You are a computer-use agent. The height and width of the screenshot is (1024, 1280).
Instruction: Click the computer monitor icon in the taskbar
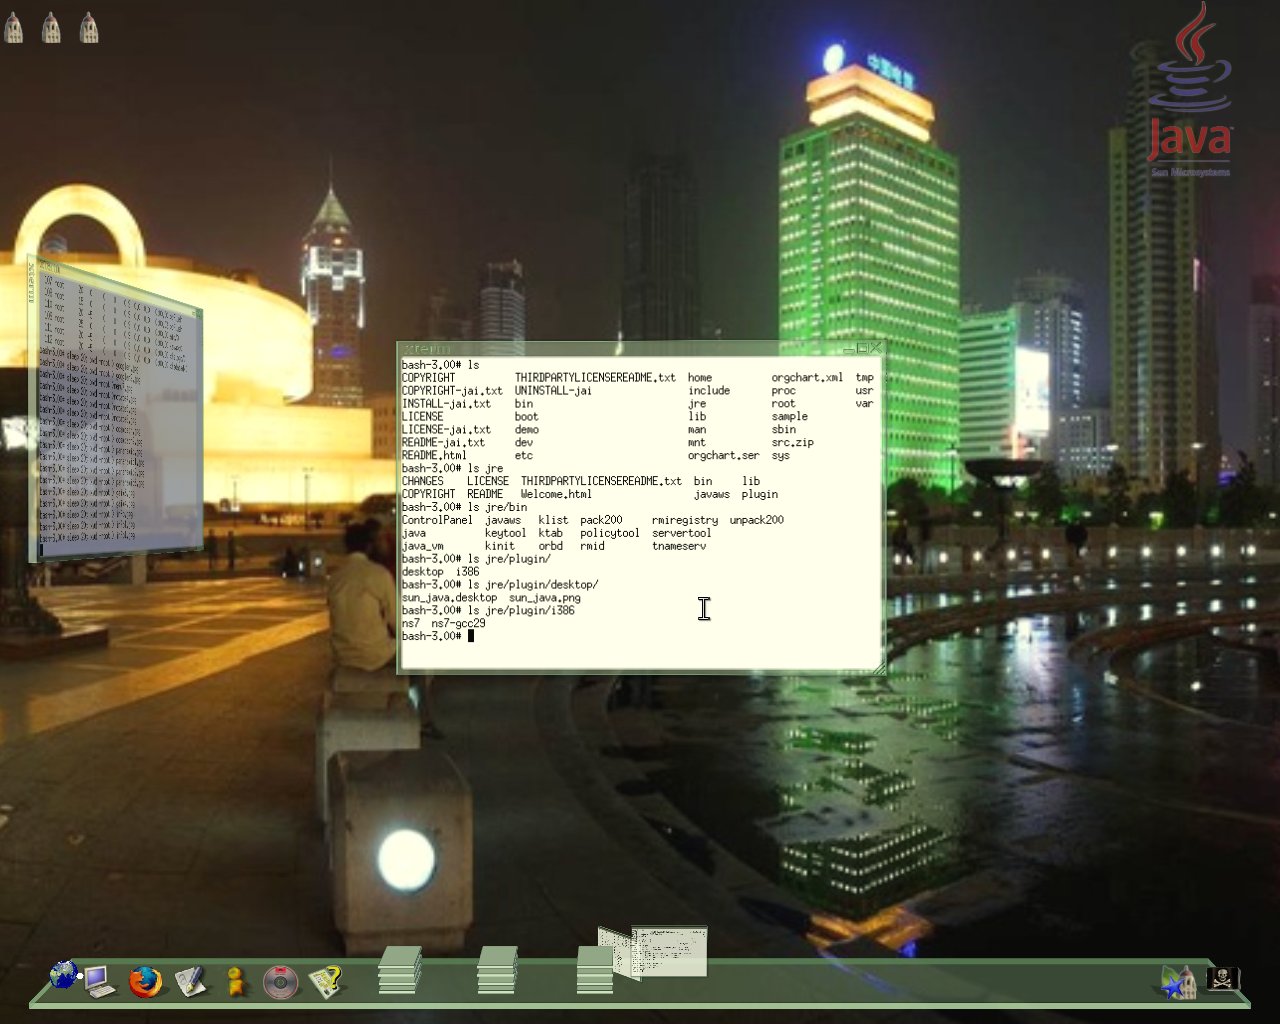tap(98, 981)
